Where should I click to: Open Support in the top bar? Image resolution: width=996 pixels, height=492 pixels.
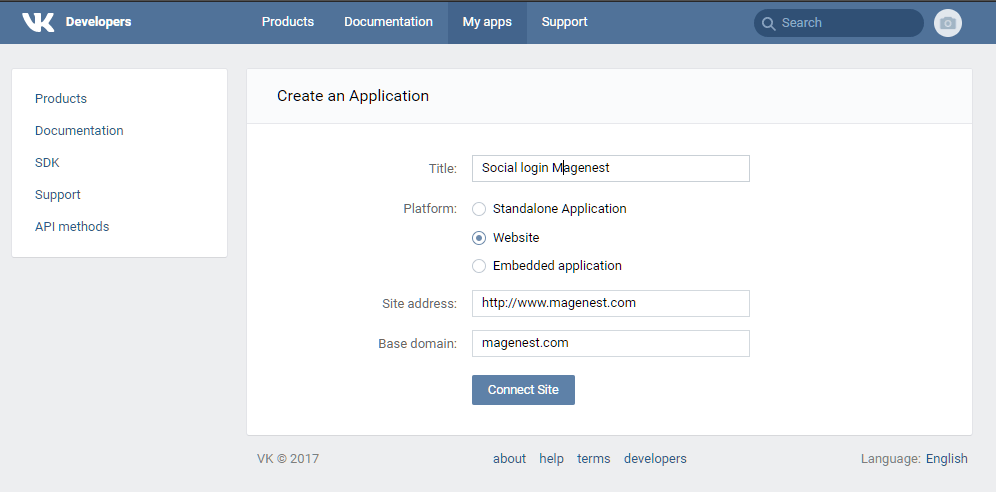tap(564, 22)
